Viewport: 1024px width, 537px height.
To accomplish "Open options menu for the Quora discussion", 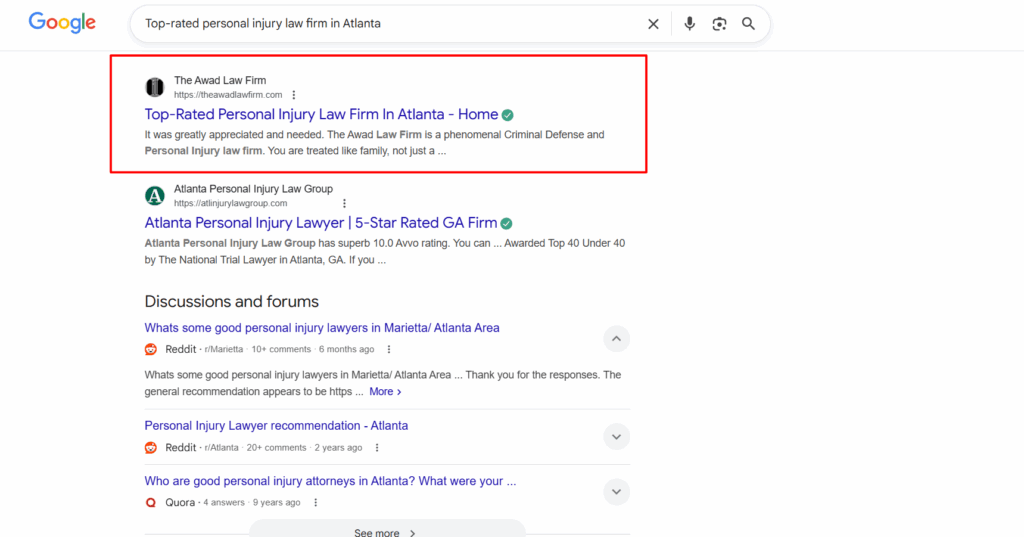I will pyautogui.click(x=315, y=503).
